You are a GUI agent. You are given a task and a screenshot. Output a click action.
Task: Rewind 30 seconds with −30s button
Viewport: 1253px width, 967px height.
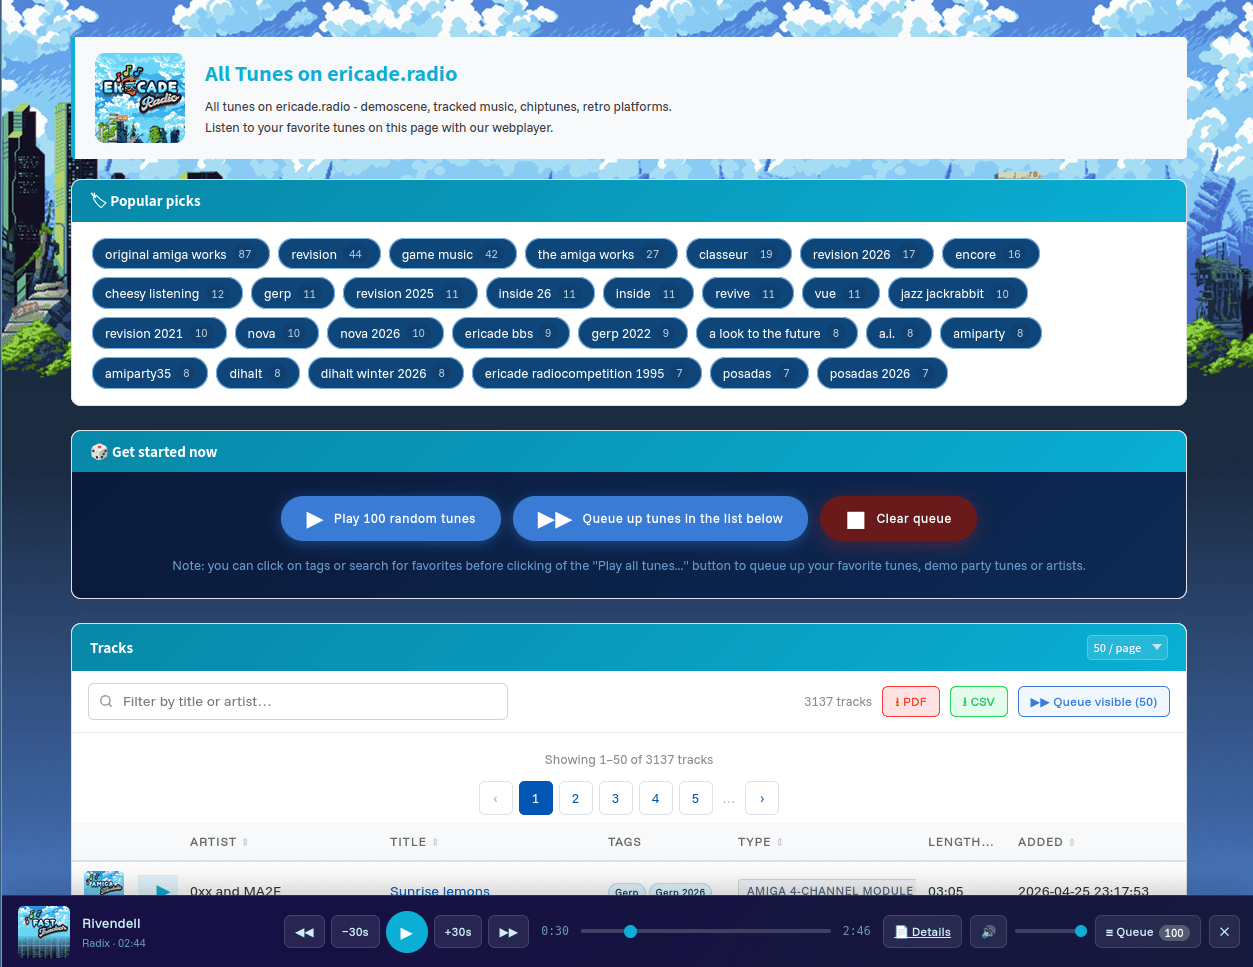pos(355,932)
